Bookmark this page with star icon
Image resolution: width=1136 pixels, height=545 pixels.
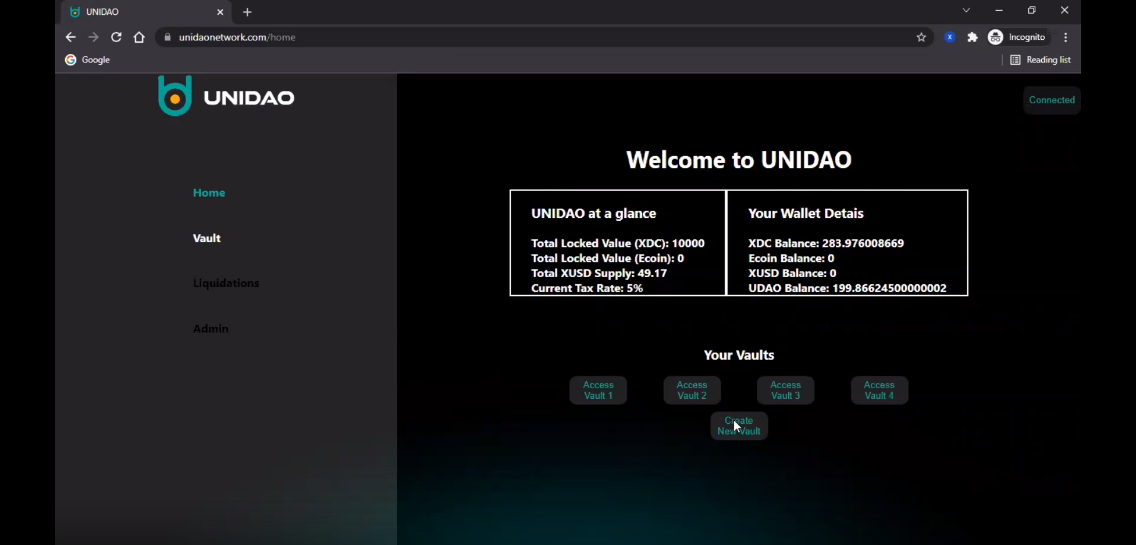(x=921, y=37)
